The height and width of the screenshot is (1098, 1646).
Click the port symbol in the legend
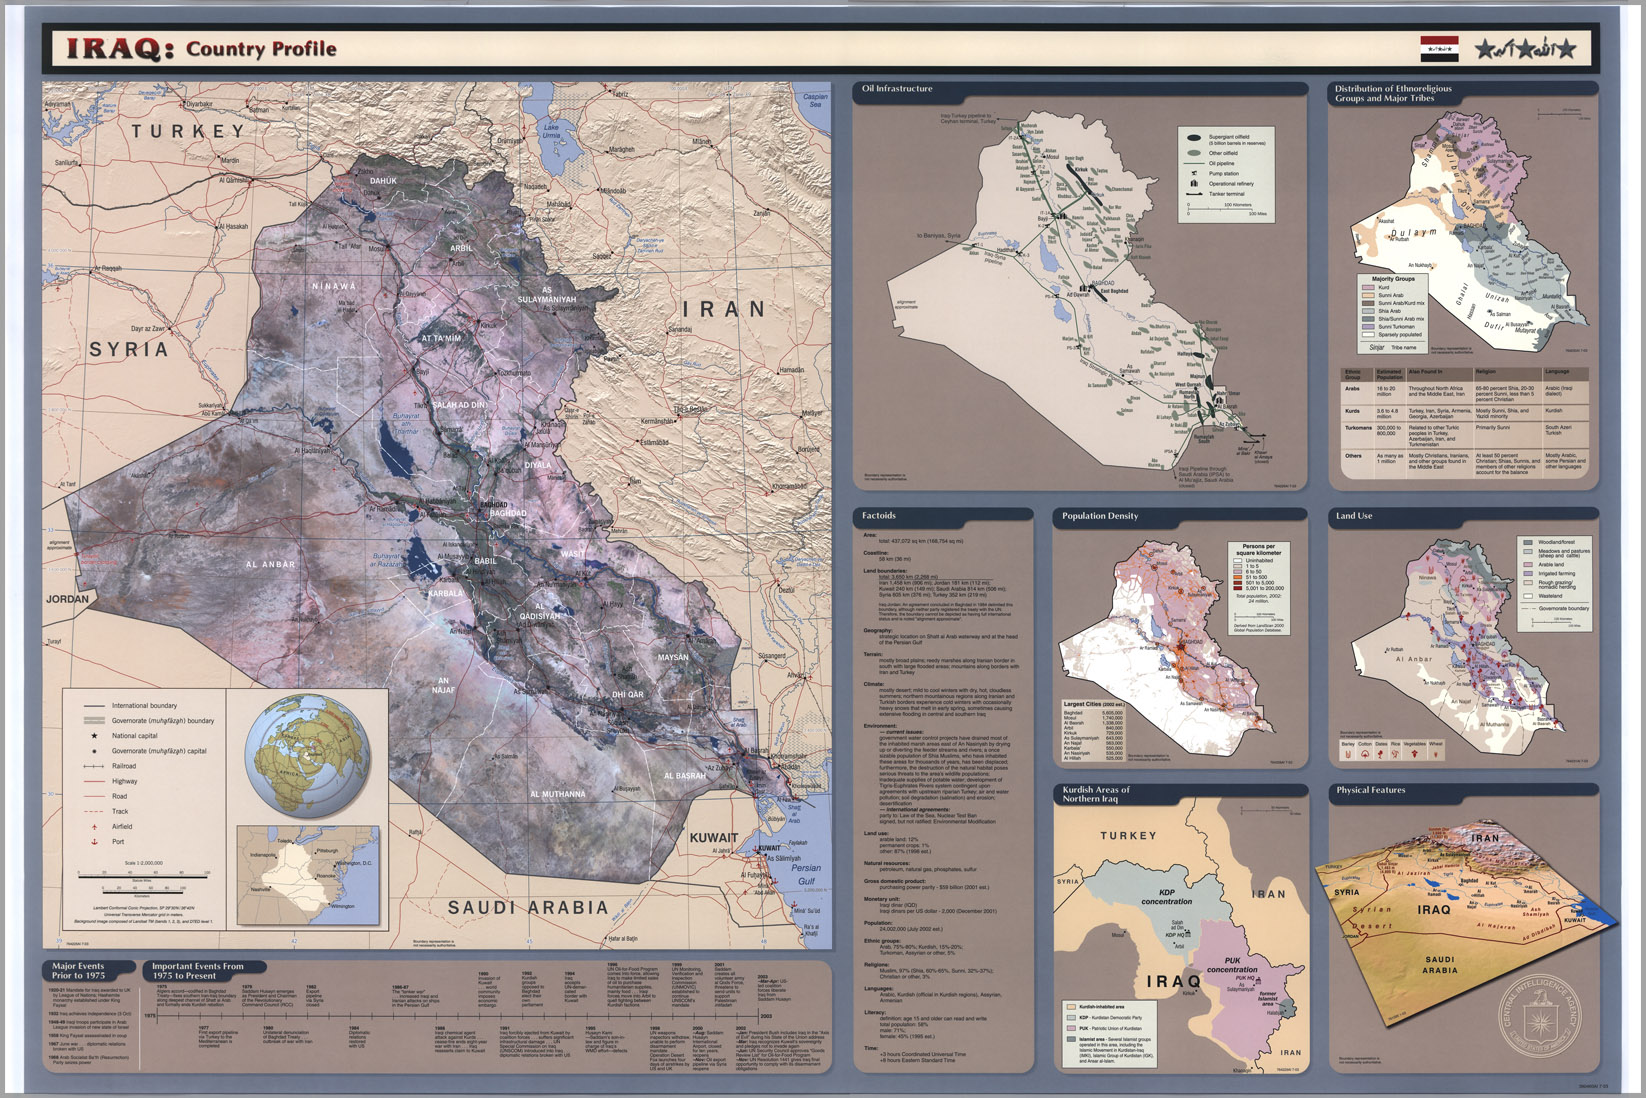click(x=94, y=841)
